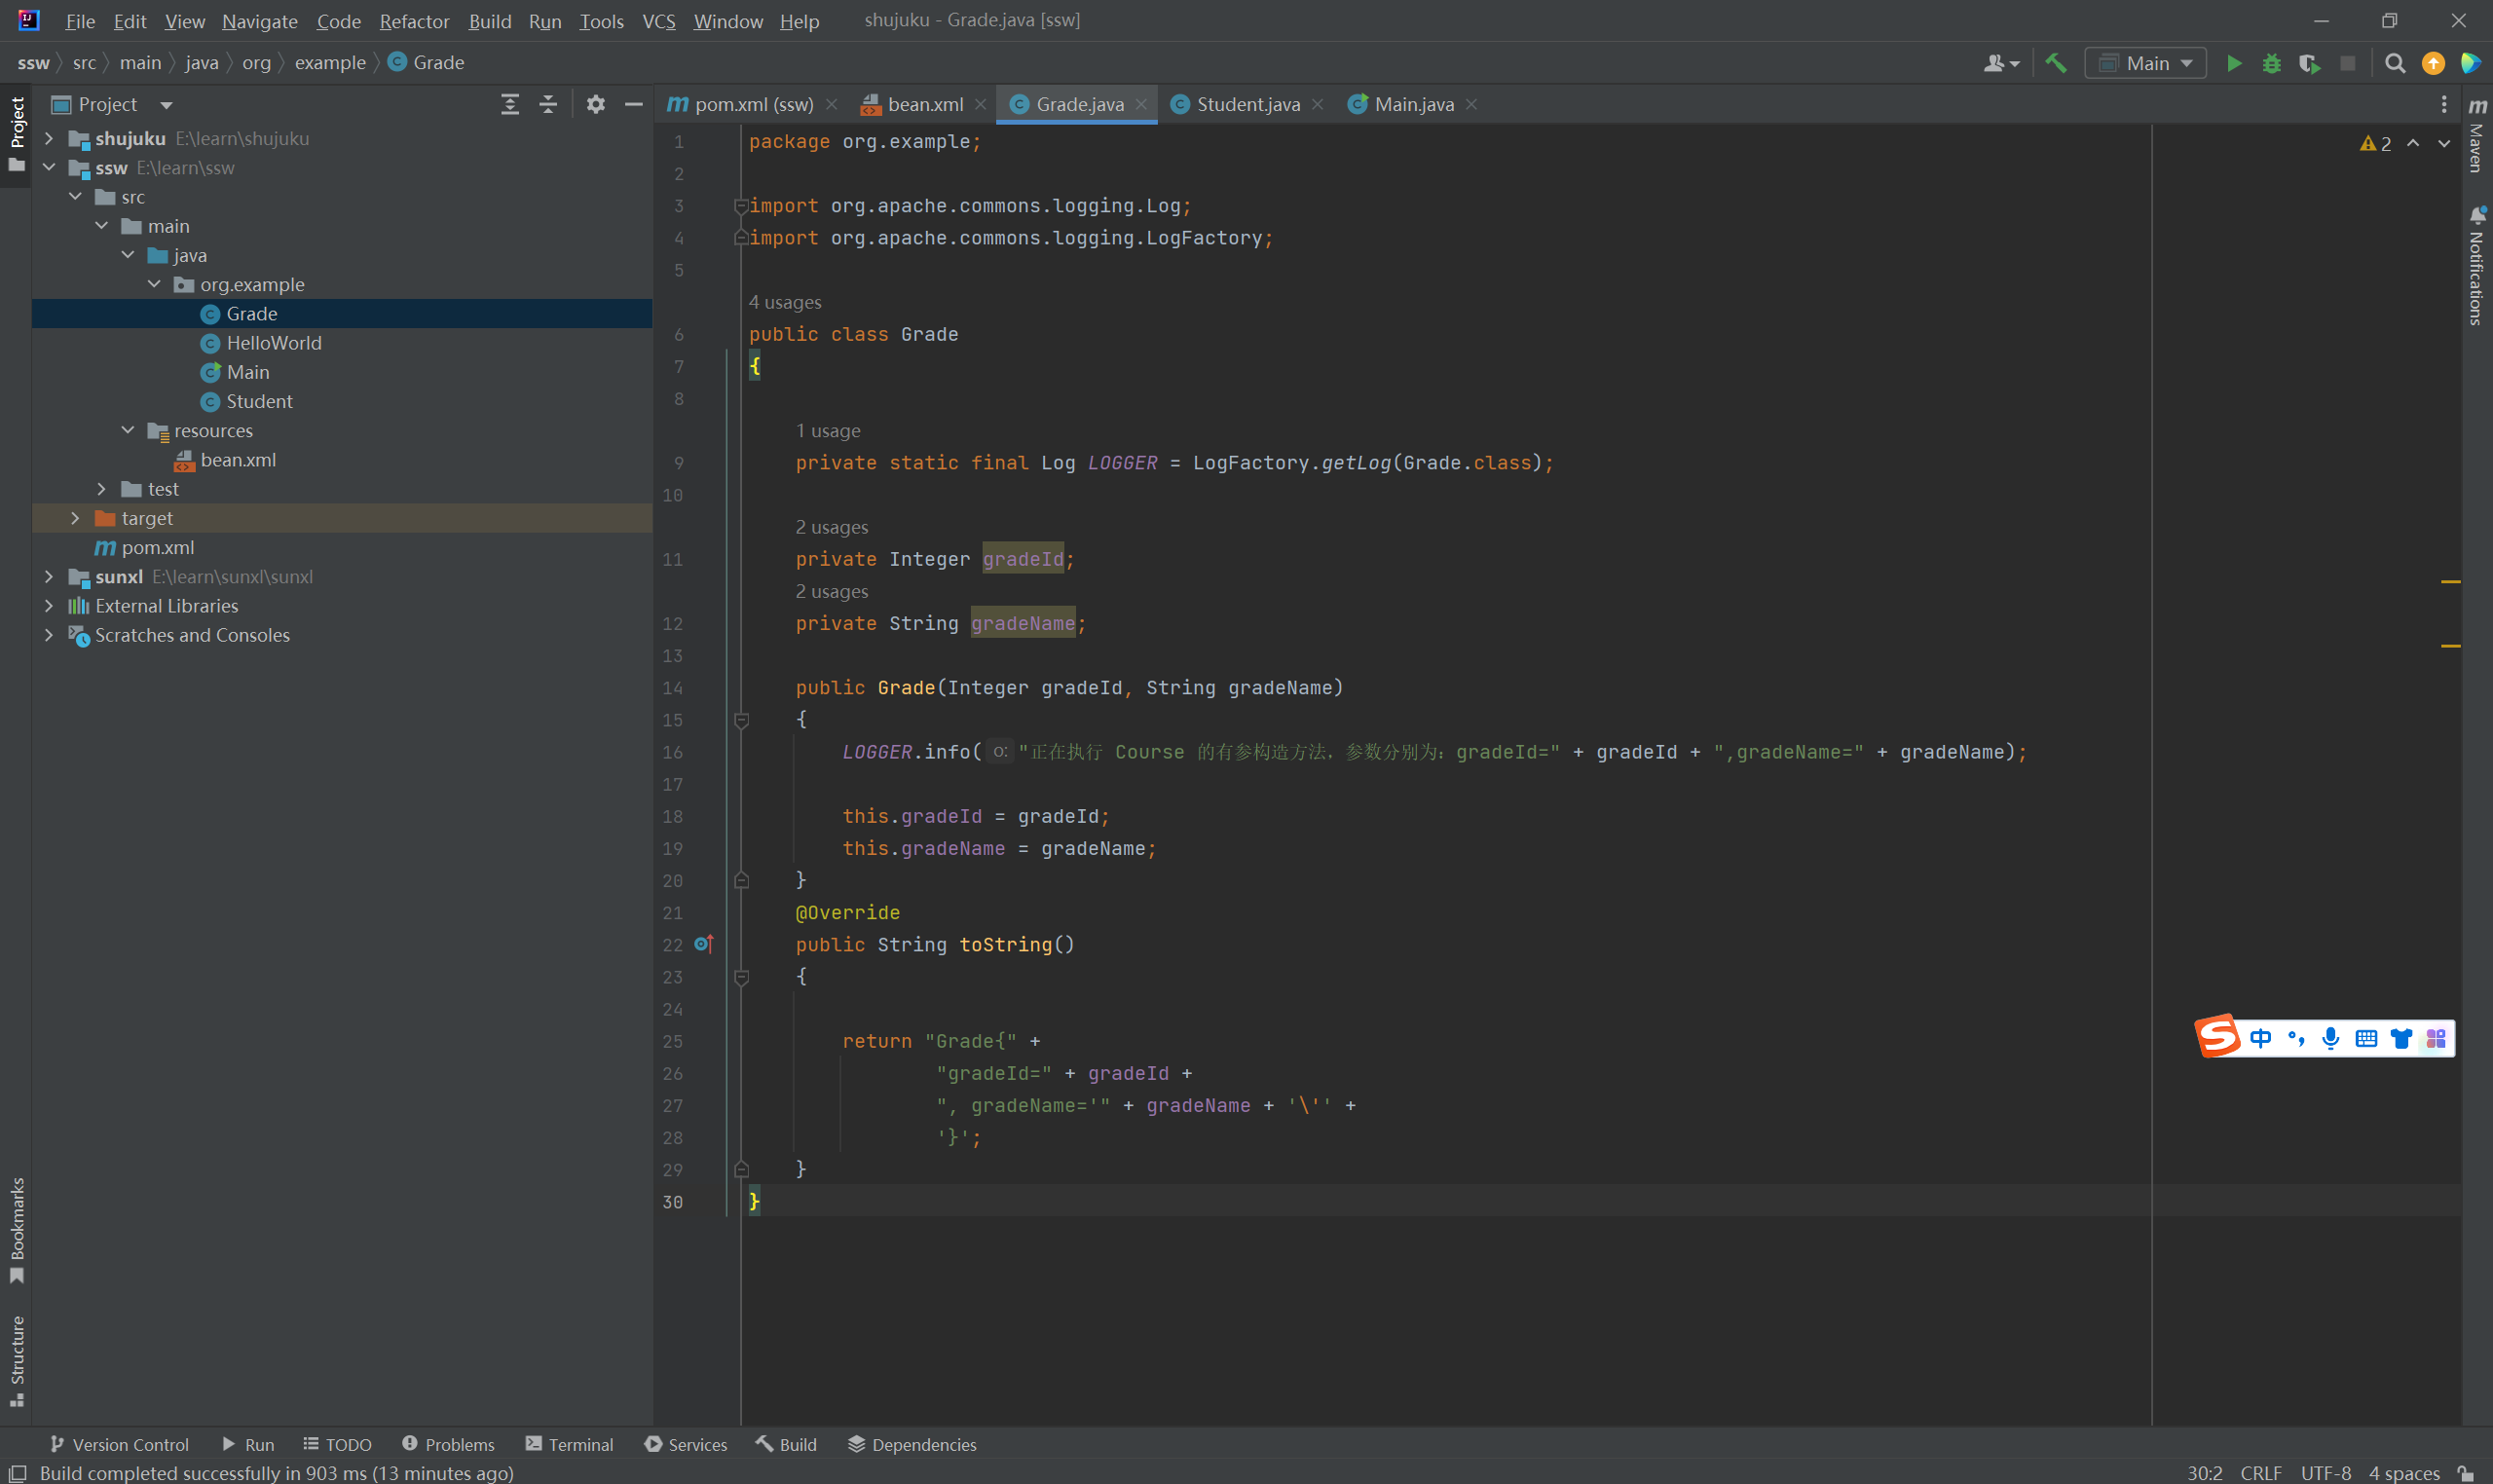This screenshot has width=2493, height=1484.
Task: Open the Navigate menu
Action: [x=260, y=21]
